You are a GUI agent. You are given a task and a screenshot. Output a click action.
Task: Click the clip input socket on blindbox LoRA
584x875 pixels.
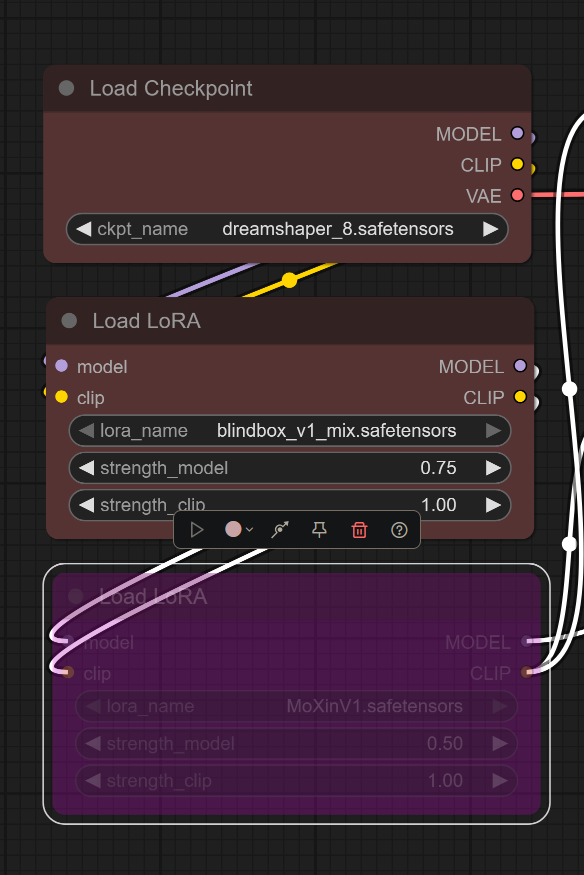point(61,397)
